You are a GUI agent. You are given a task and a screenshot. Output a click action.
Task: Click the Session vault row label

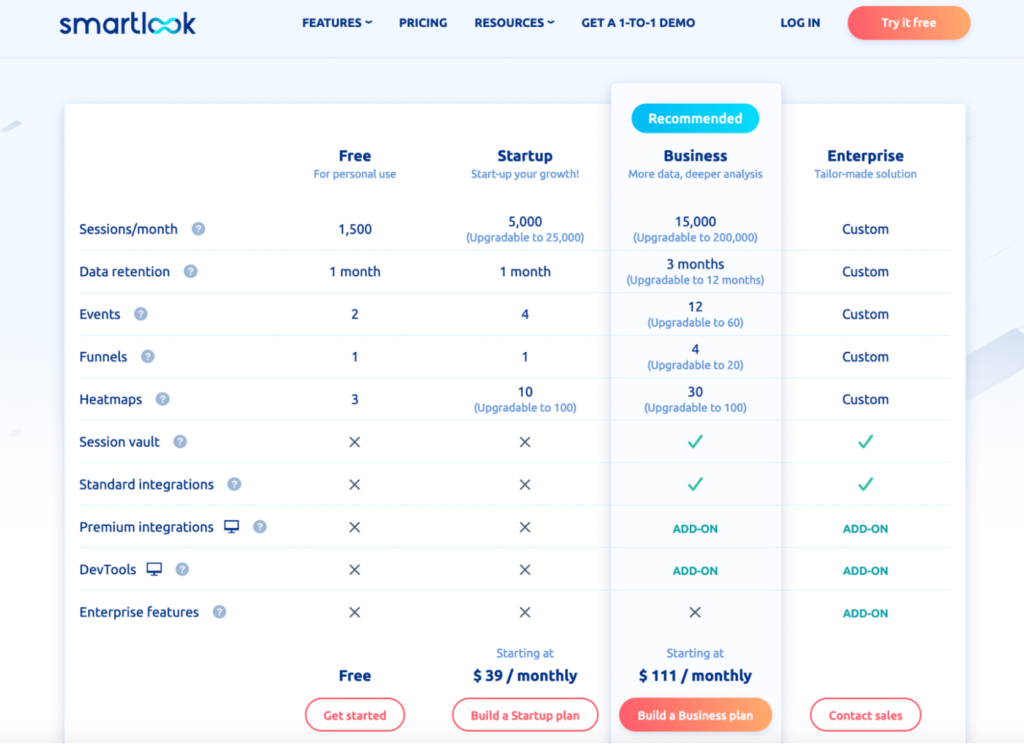click(120, 442)
